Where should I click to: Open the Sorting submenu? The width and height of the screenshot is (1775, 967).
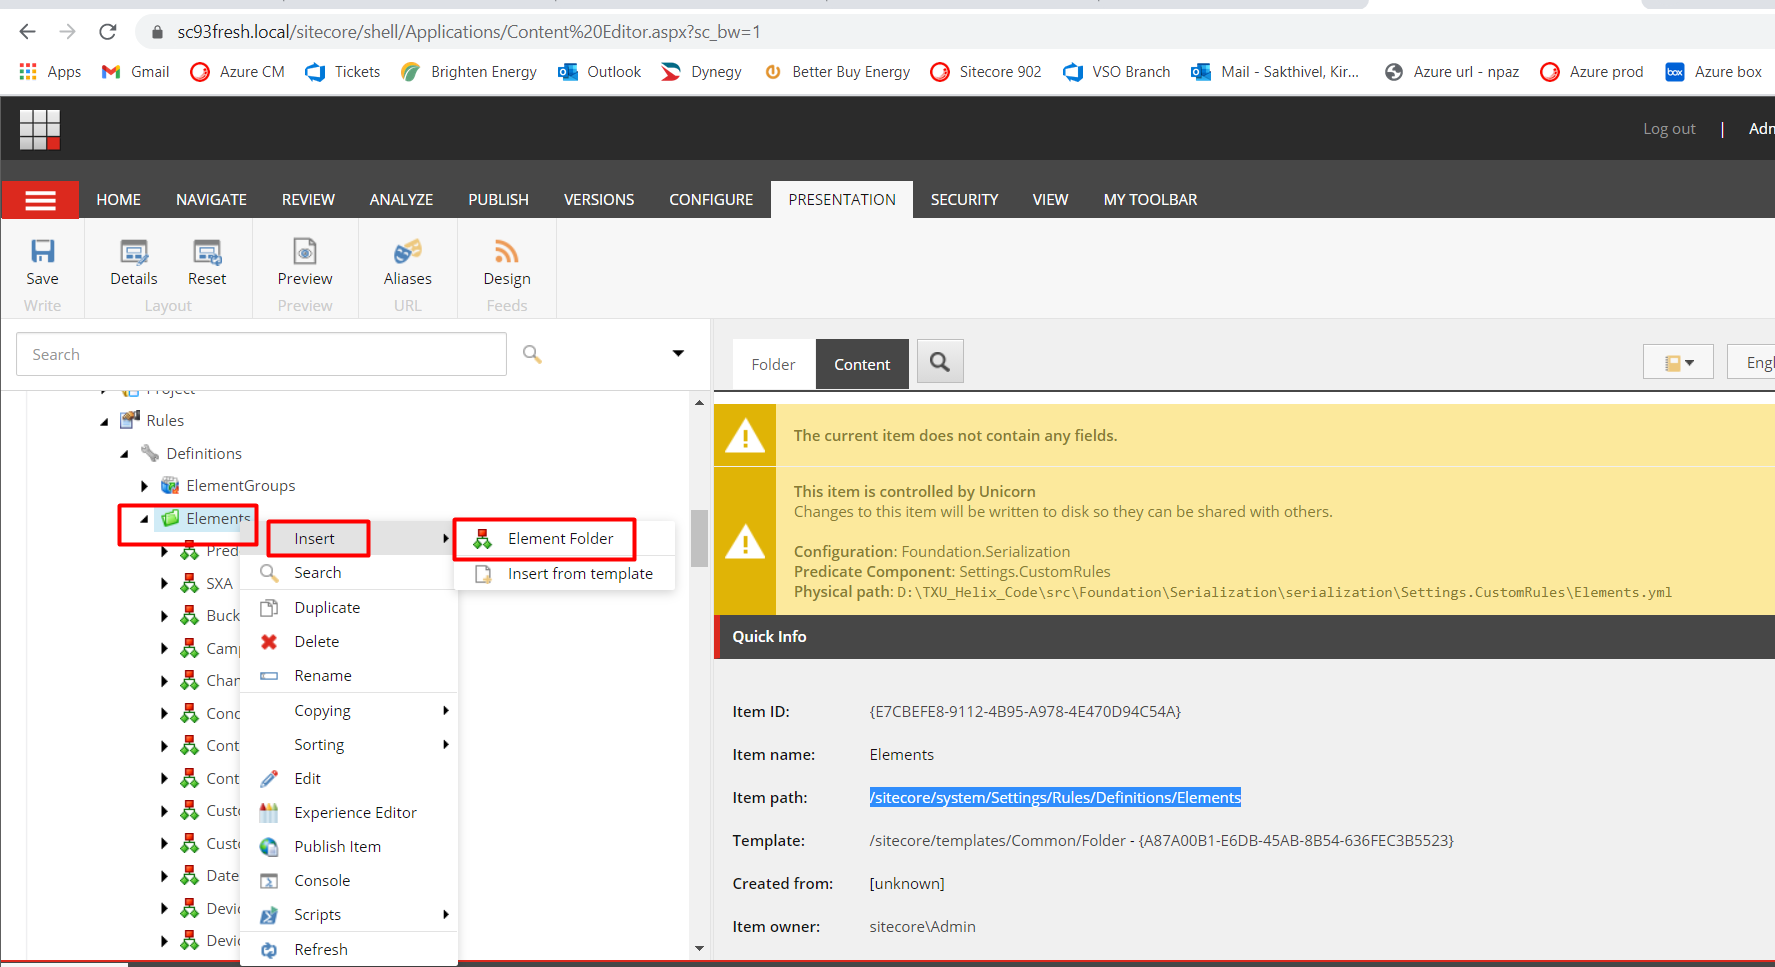tap(349, 745)
